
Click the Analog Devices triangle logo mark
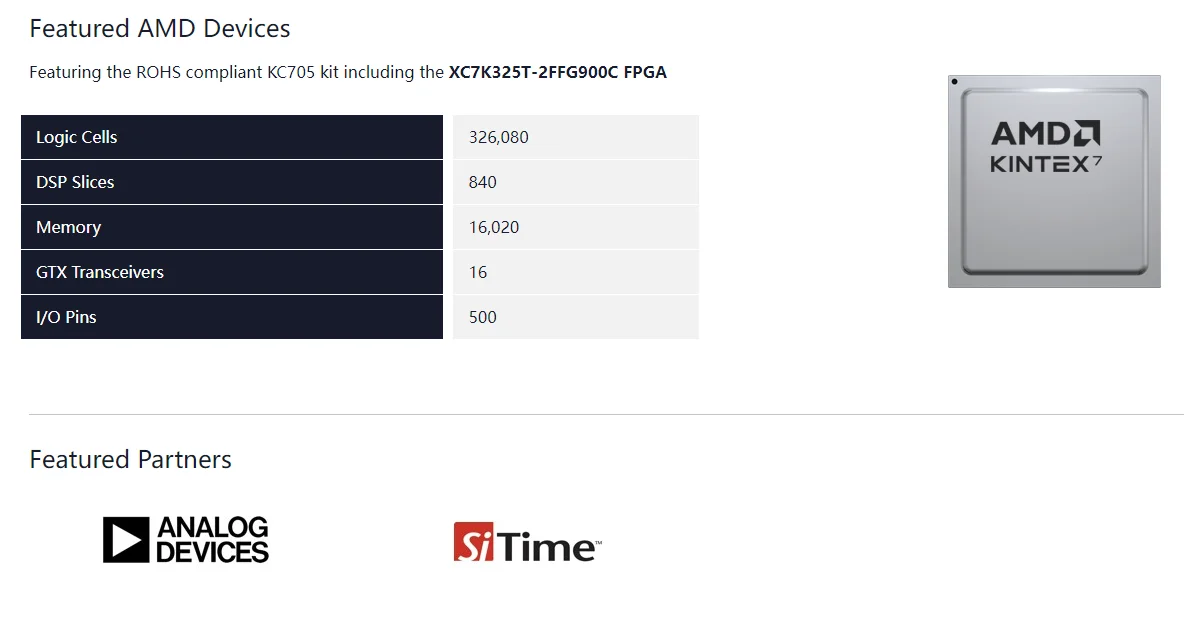126,540
